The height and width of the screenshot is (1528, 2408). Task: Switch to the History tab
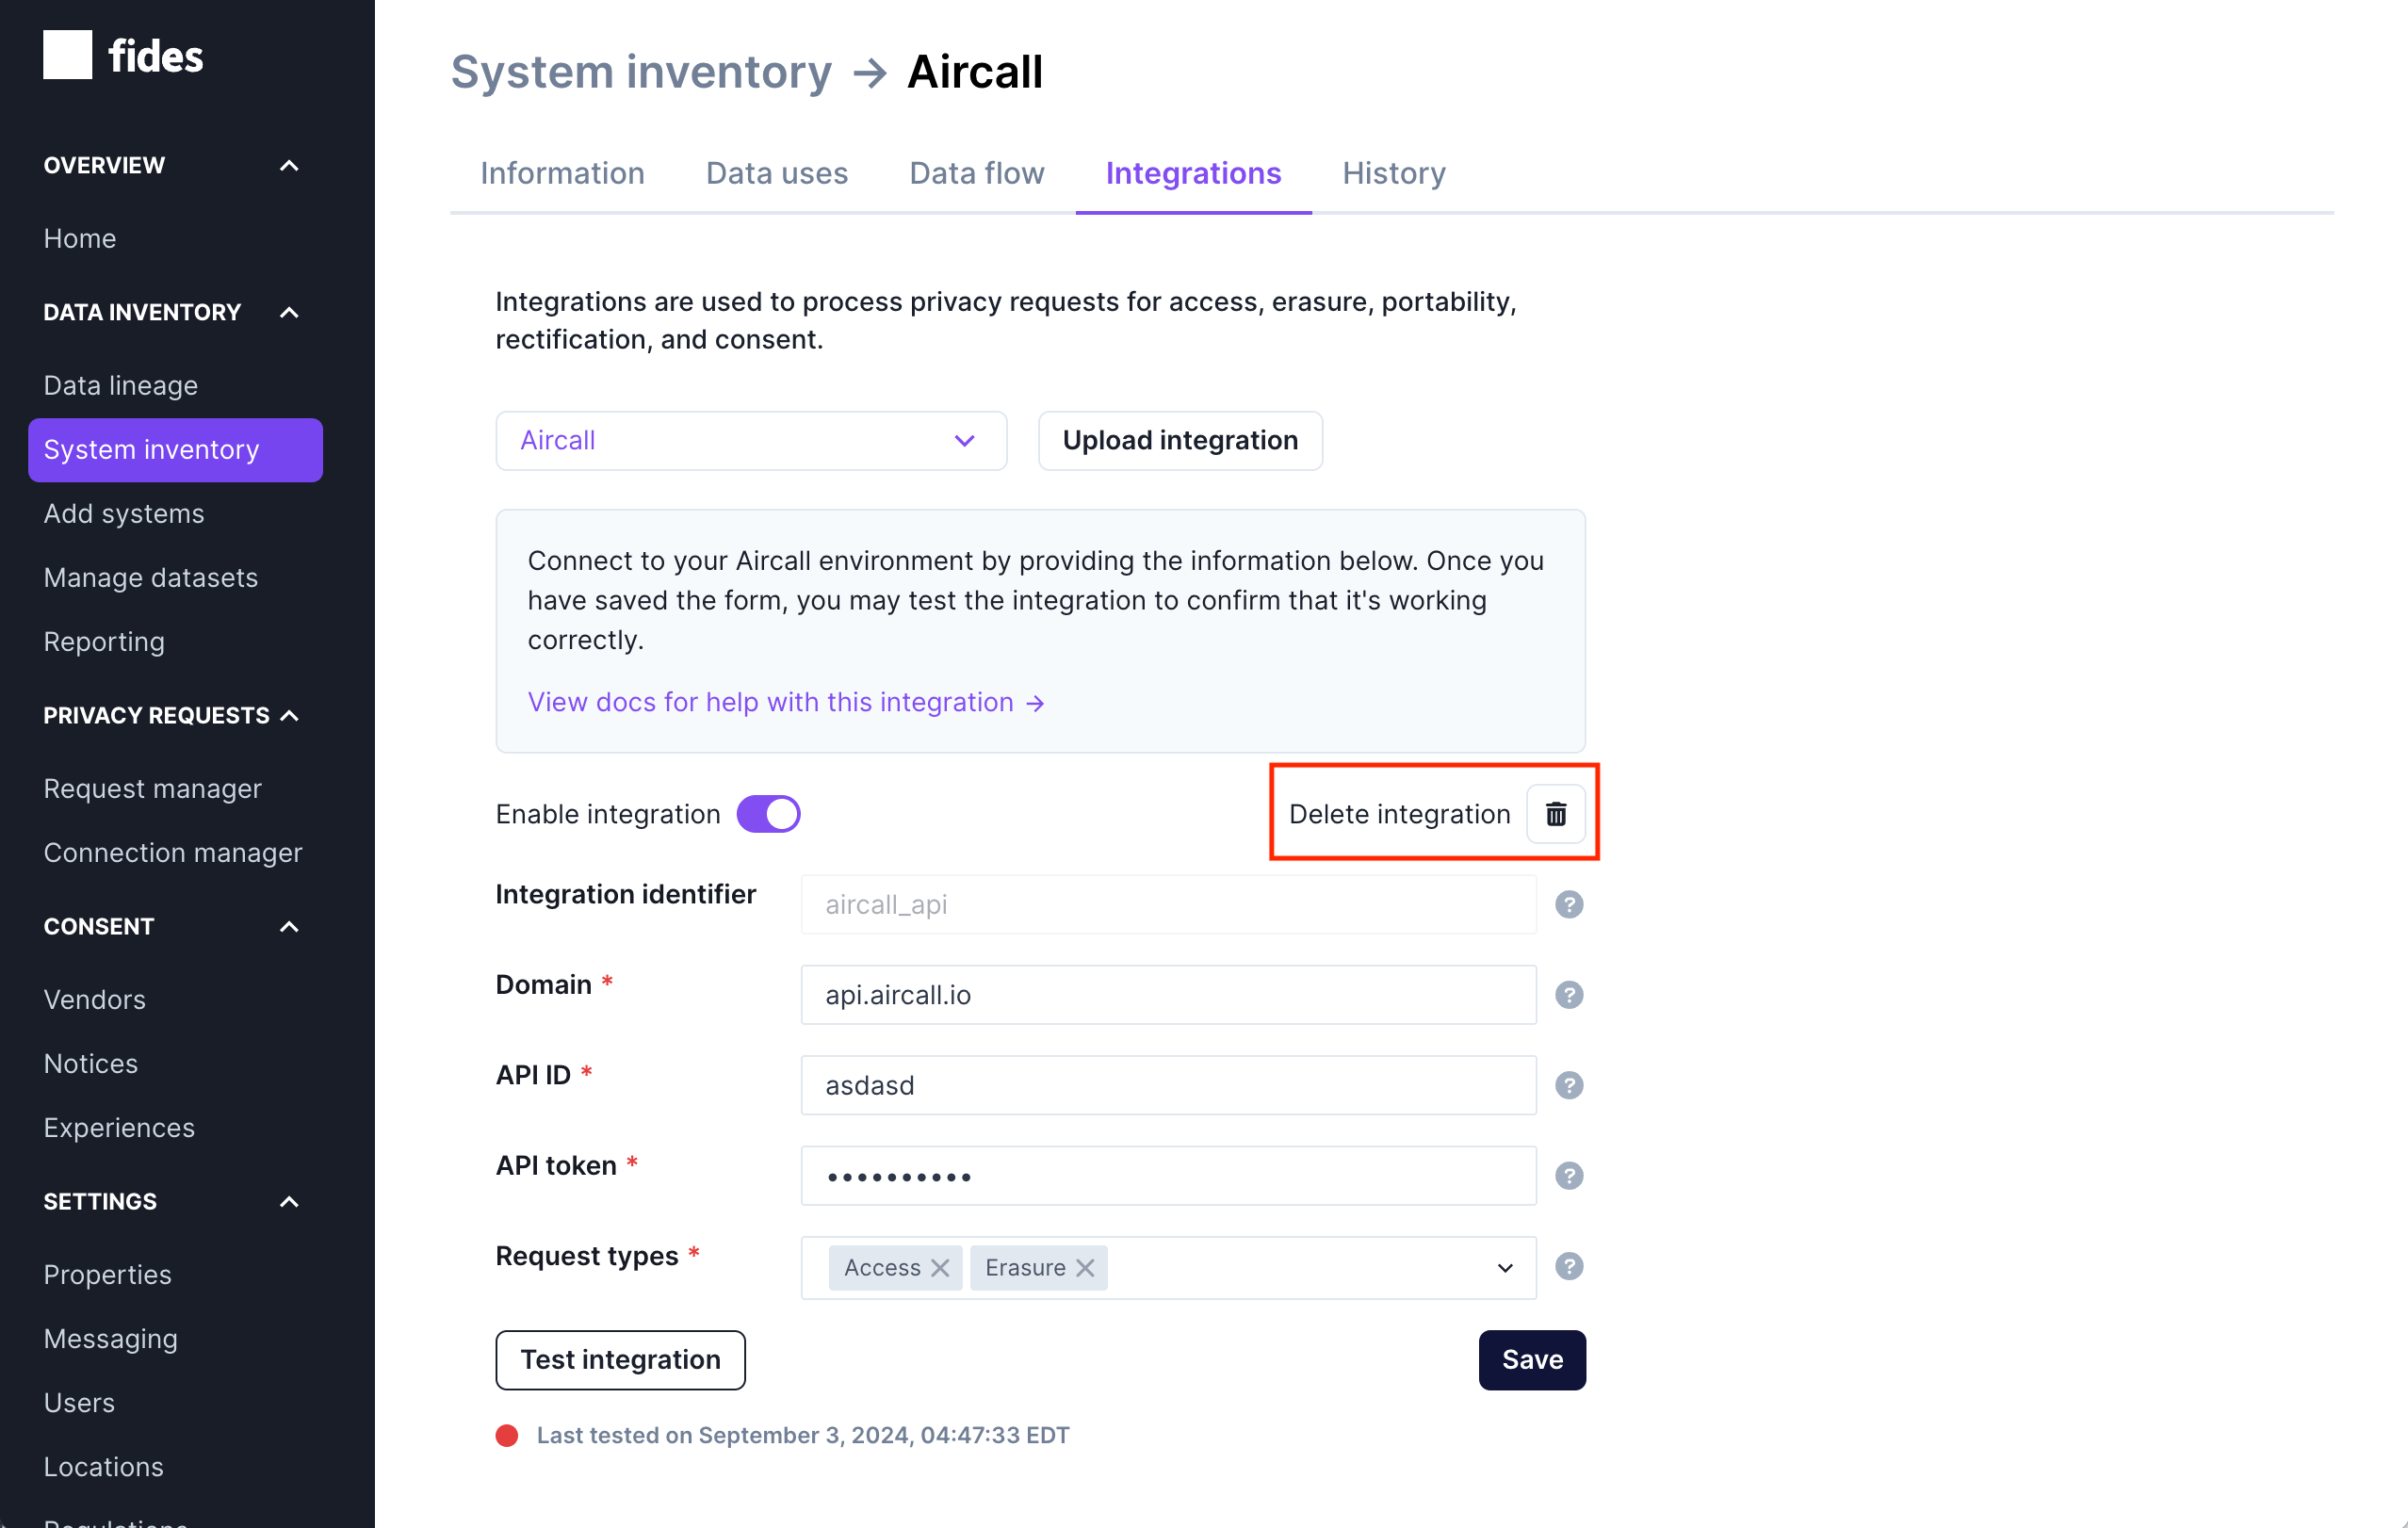(x=1393, y=171)
